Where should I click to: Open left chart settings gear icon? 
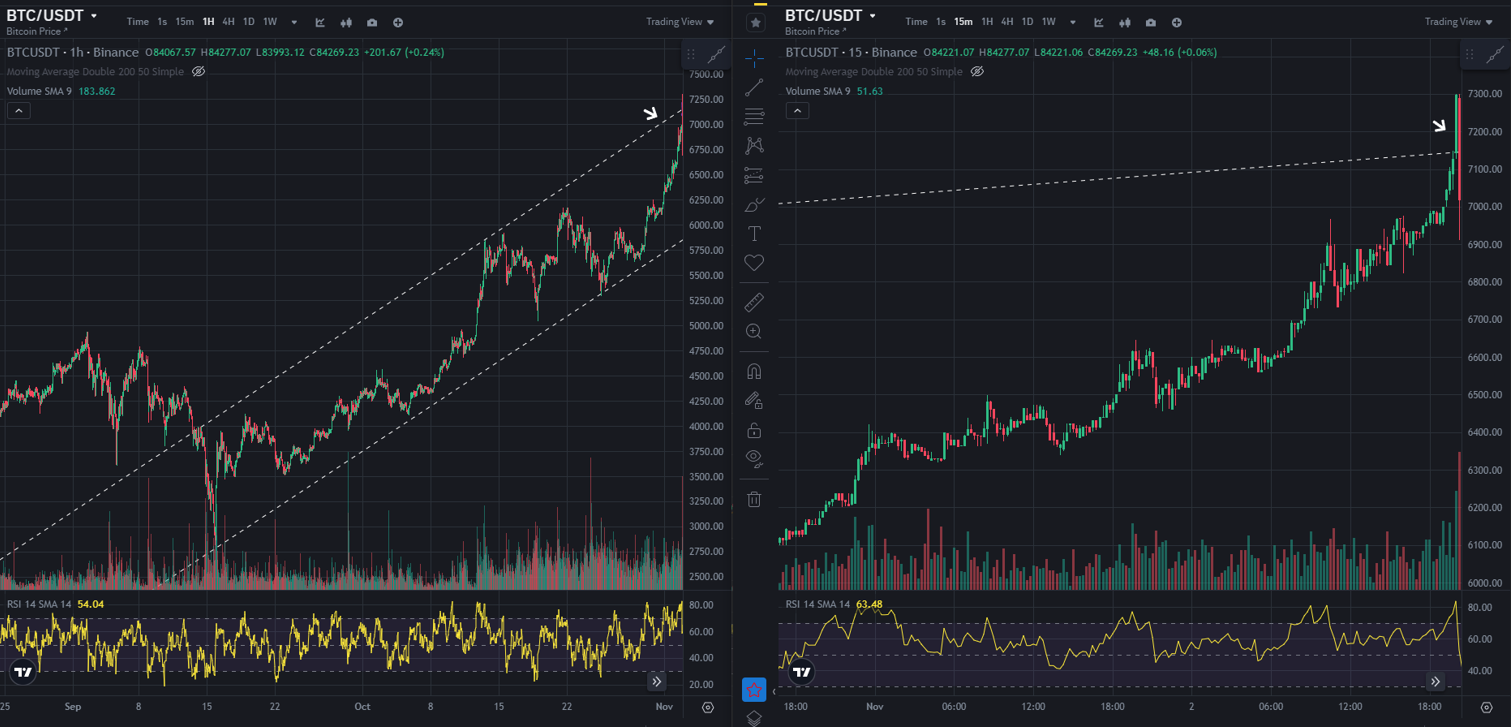(708, 707)
